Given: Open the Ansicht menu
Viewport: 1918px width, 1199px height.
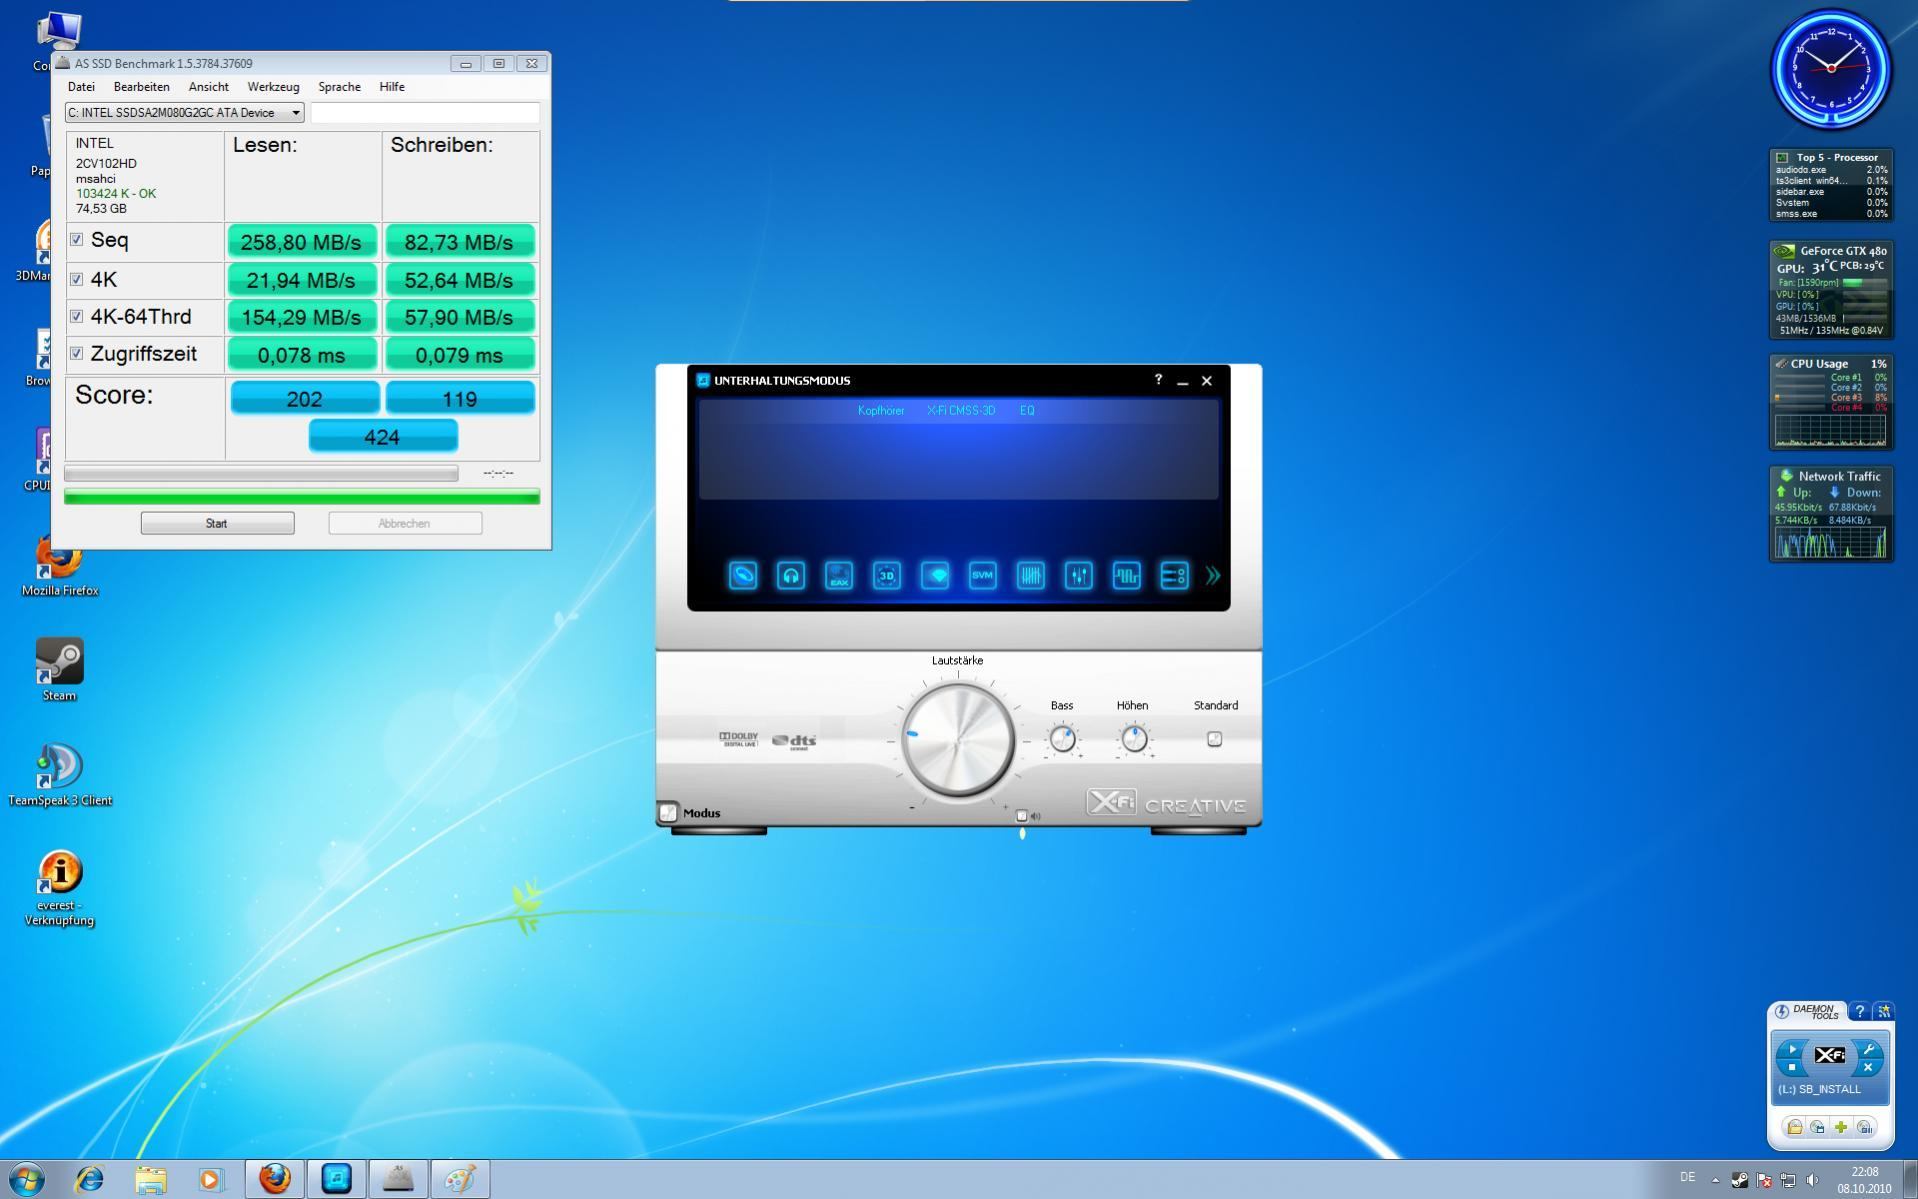Looking at the screenshot, I should click(208, 87).
